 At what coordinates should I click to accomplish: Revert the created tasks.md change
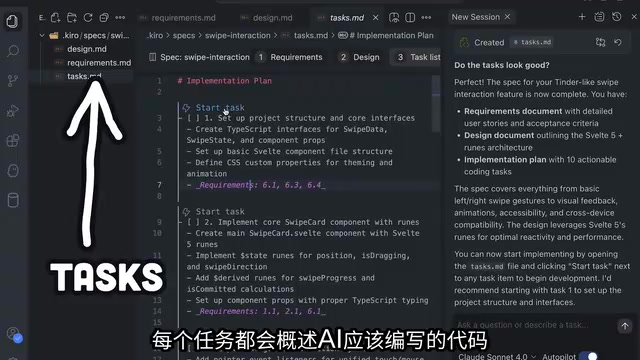coord(618,42)
